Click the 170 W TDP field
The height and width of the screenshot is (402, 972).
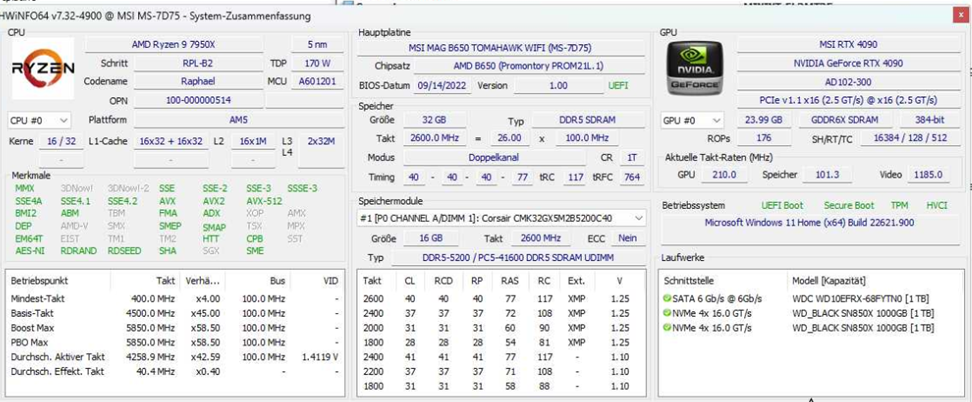pyautogui.click(x=317, y=63)
